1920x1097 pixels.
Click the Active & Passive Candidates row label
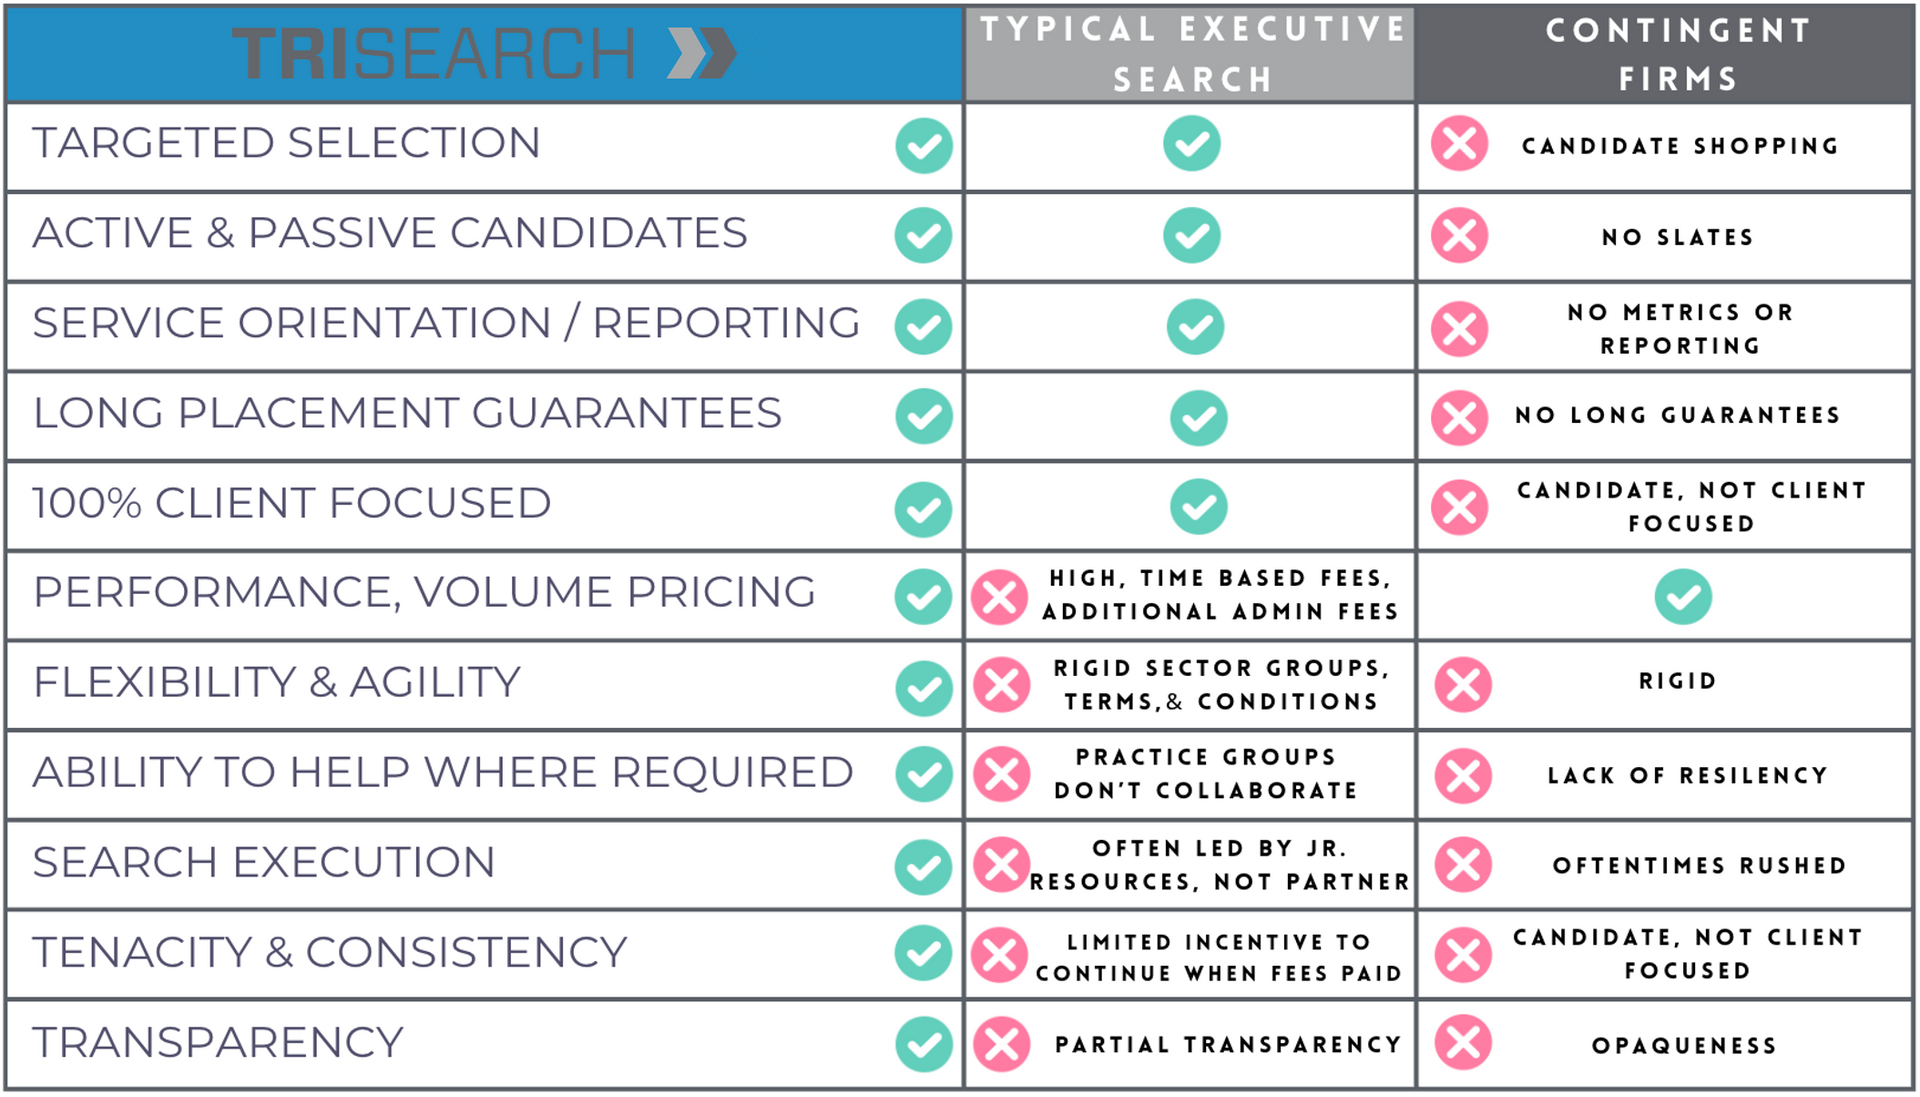390,234
